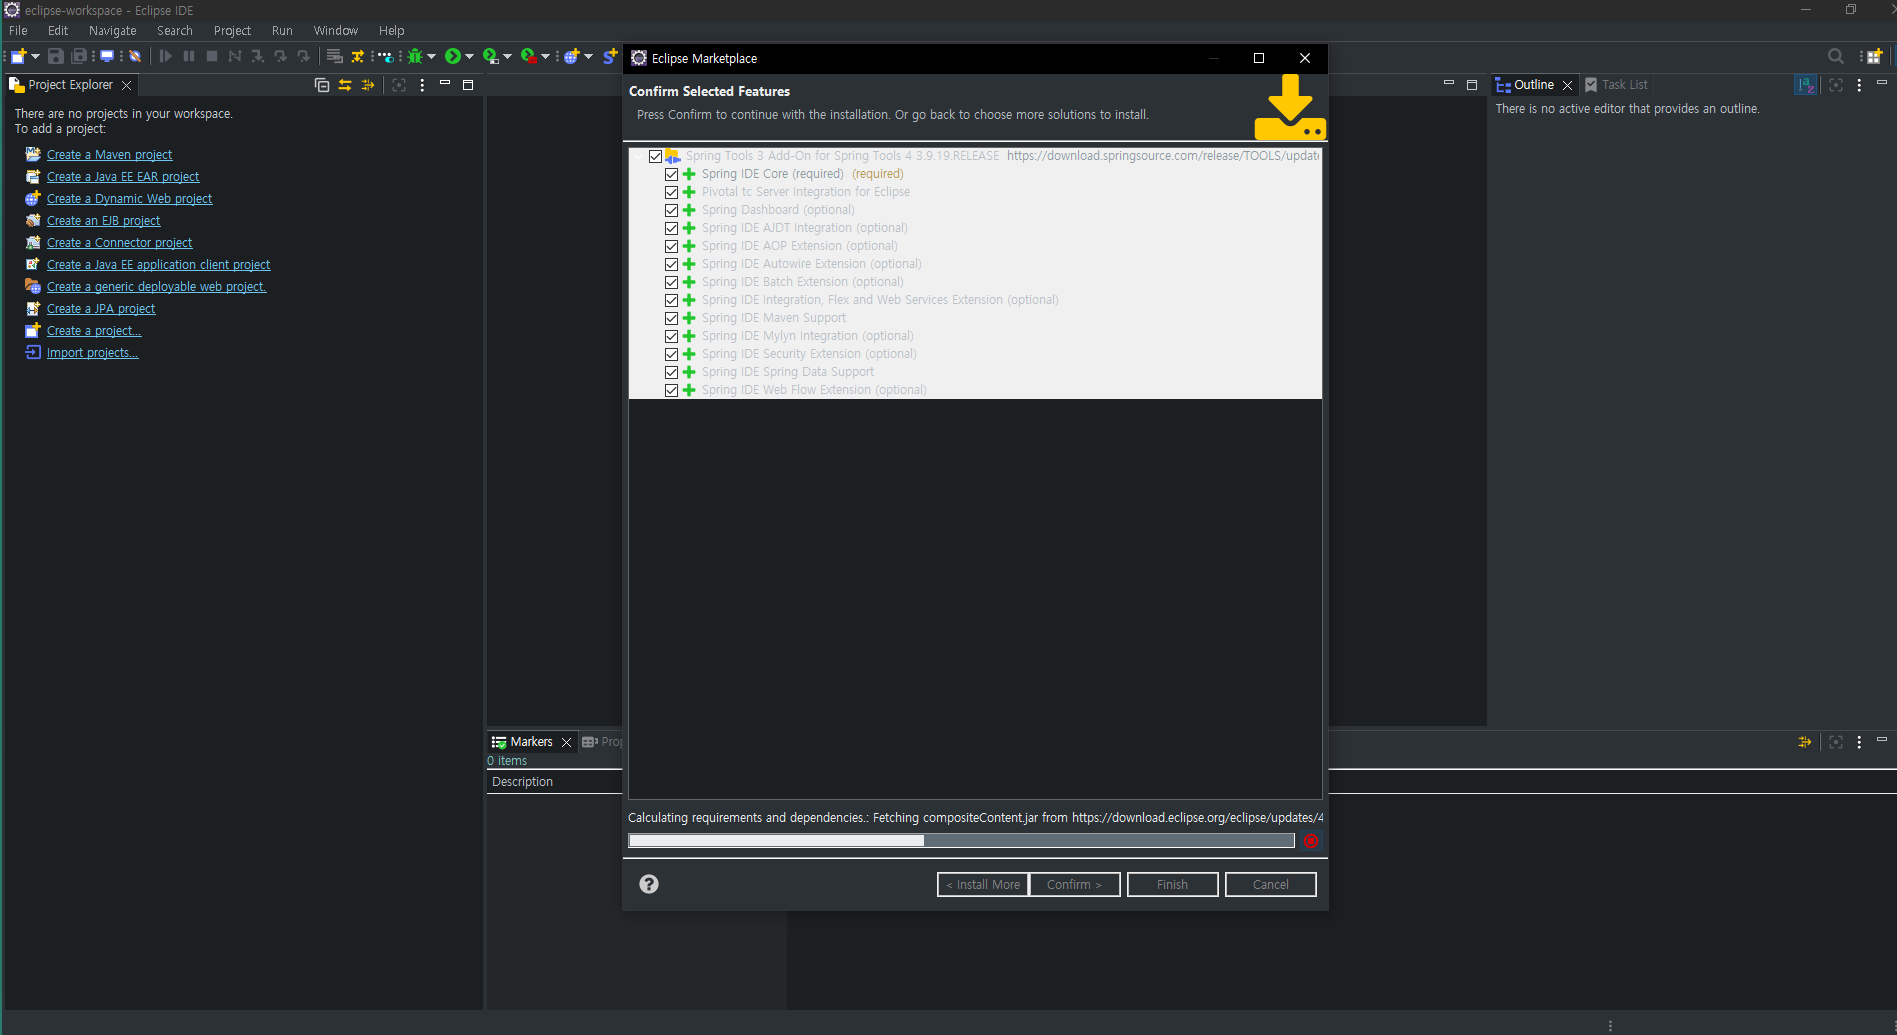1897x1035 pixels.
Task: Click the Open Perspective icon
Action: coord(1875,57)
